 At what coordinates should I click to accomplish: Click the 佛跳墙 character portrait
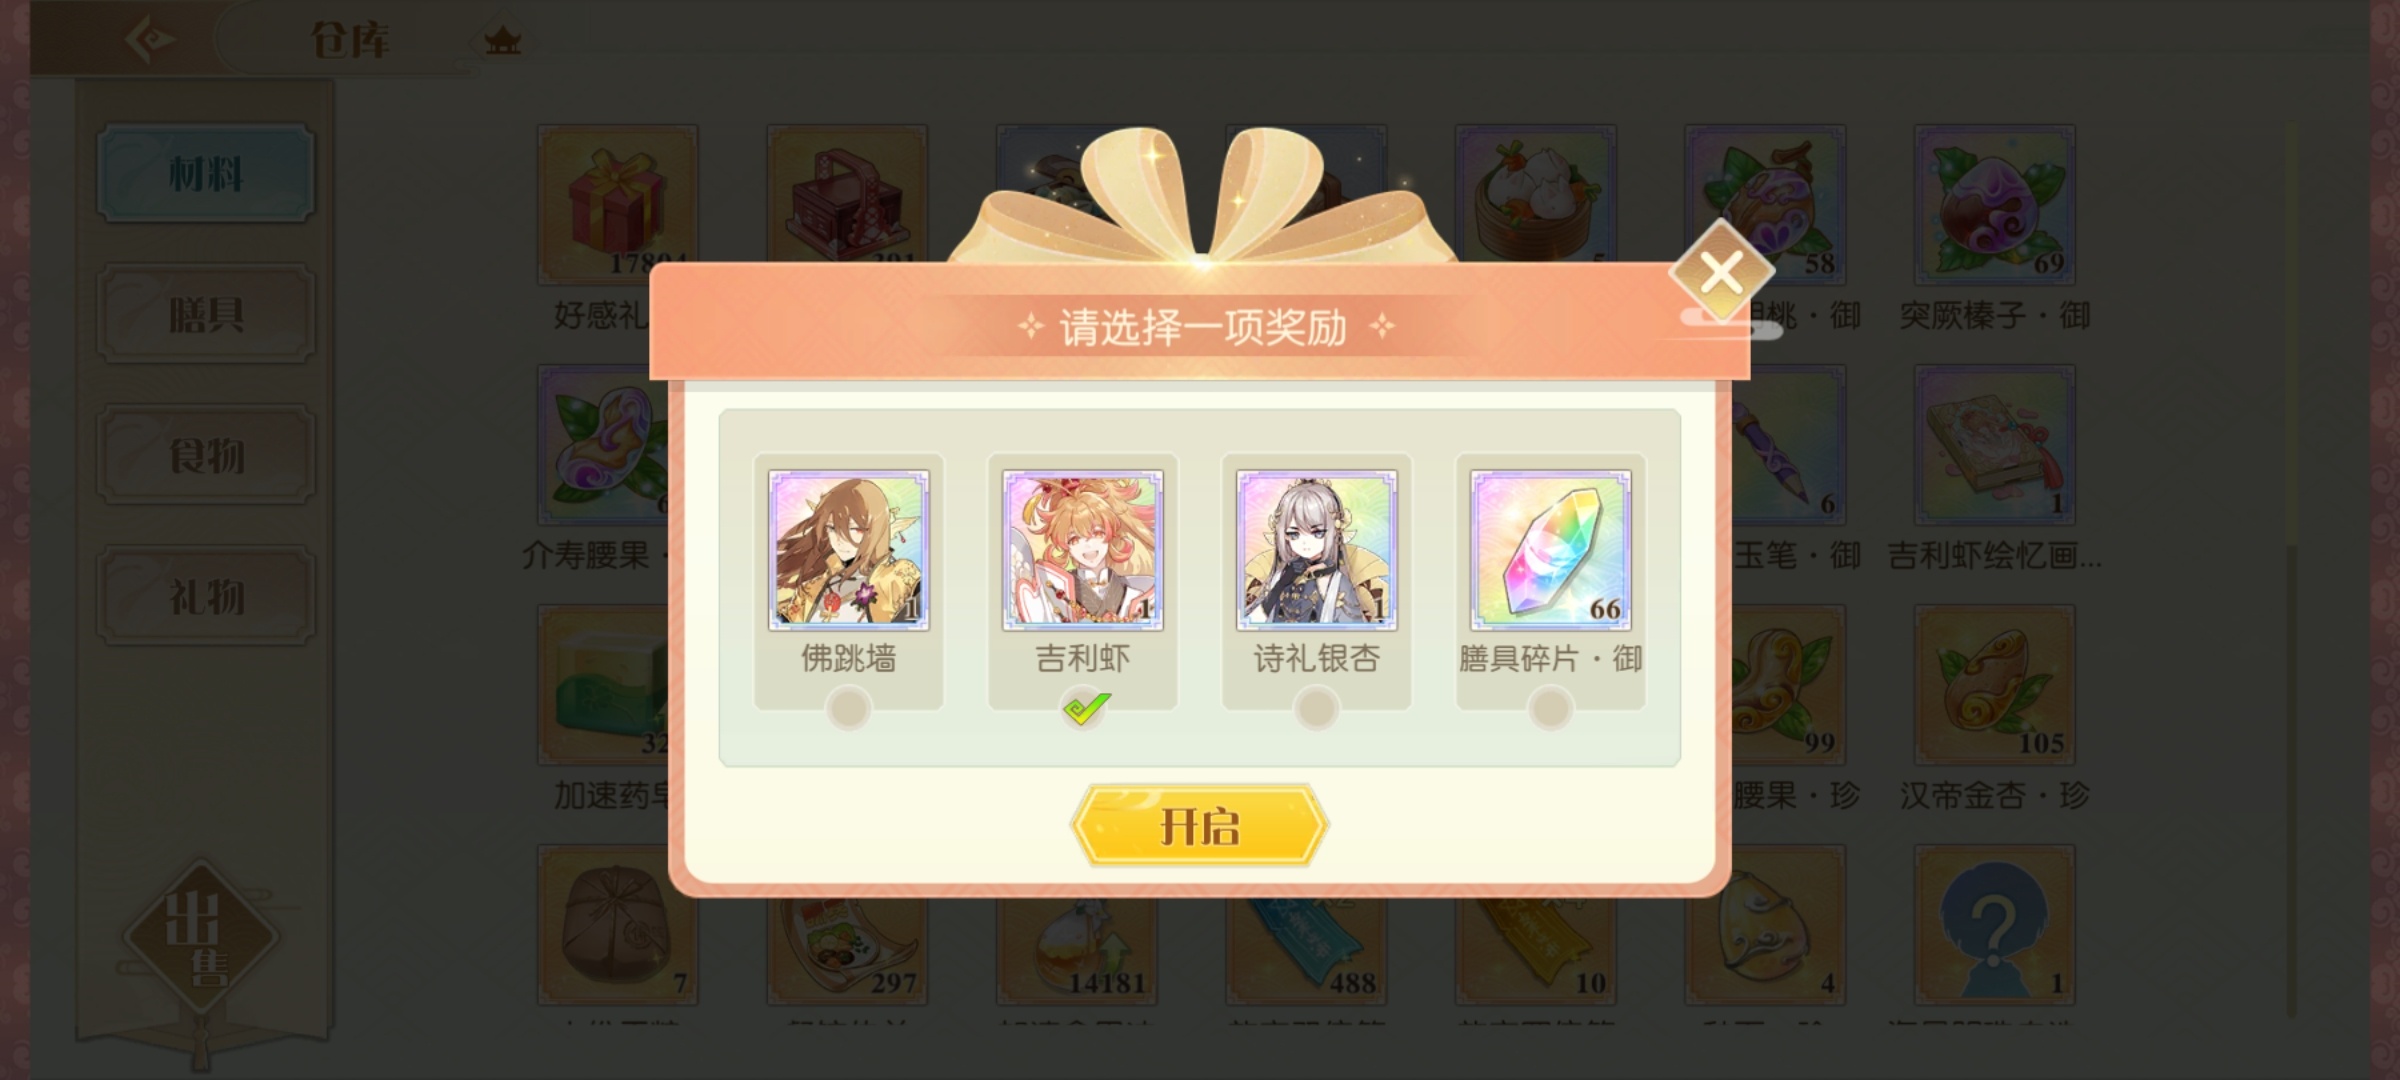[x=848, y=550]
